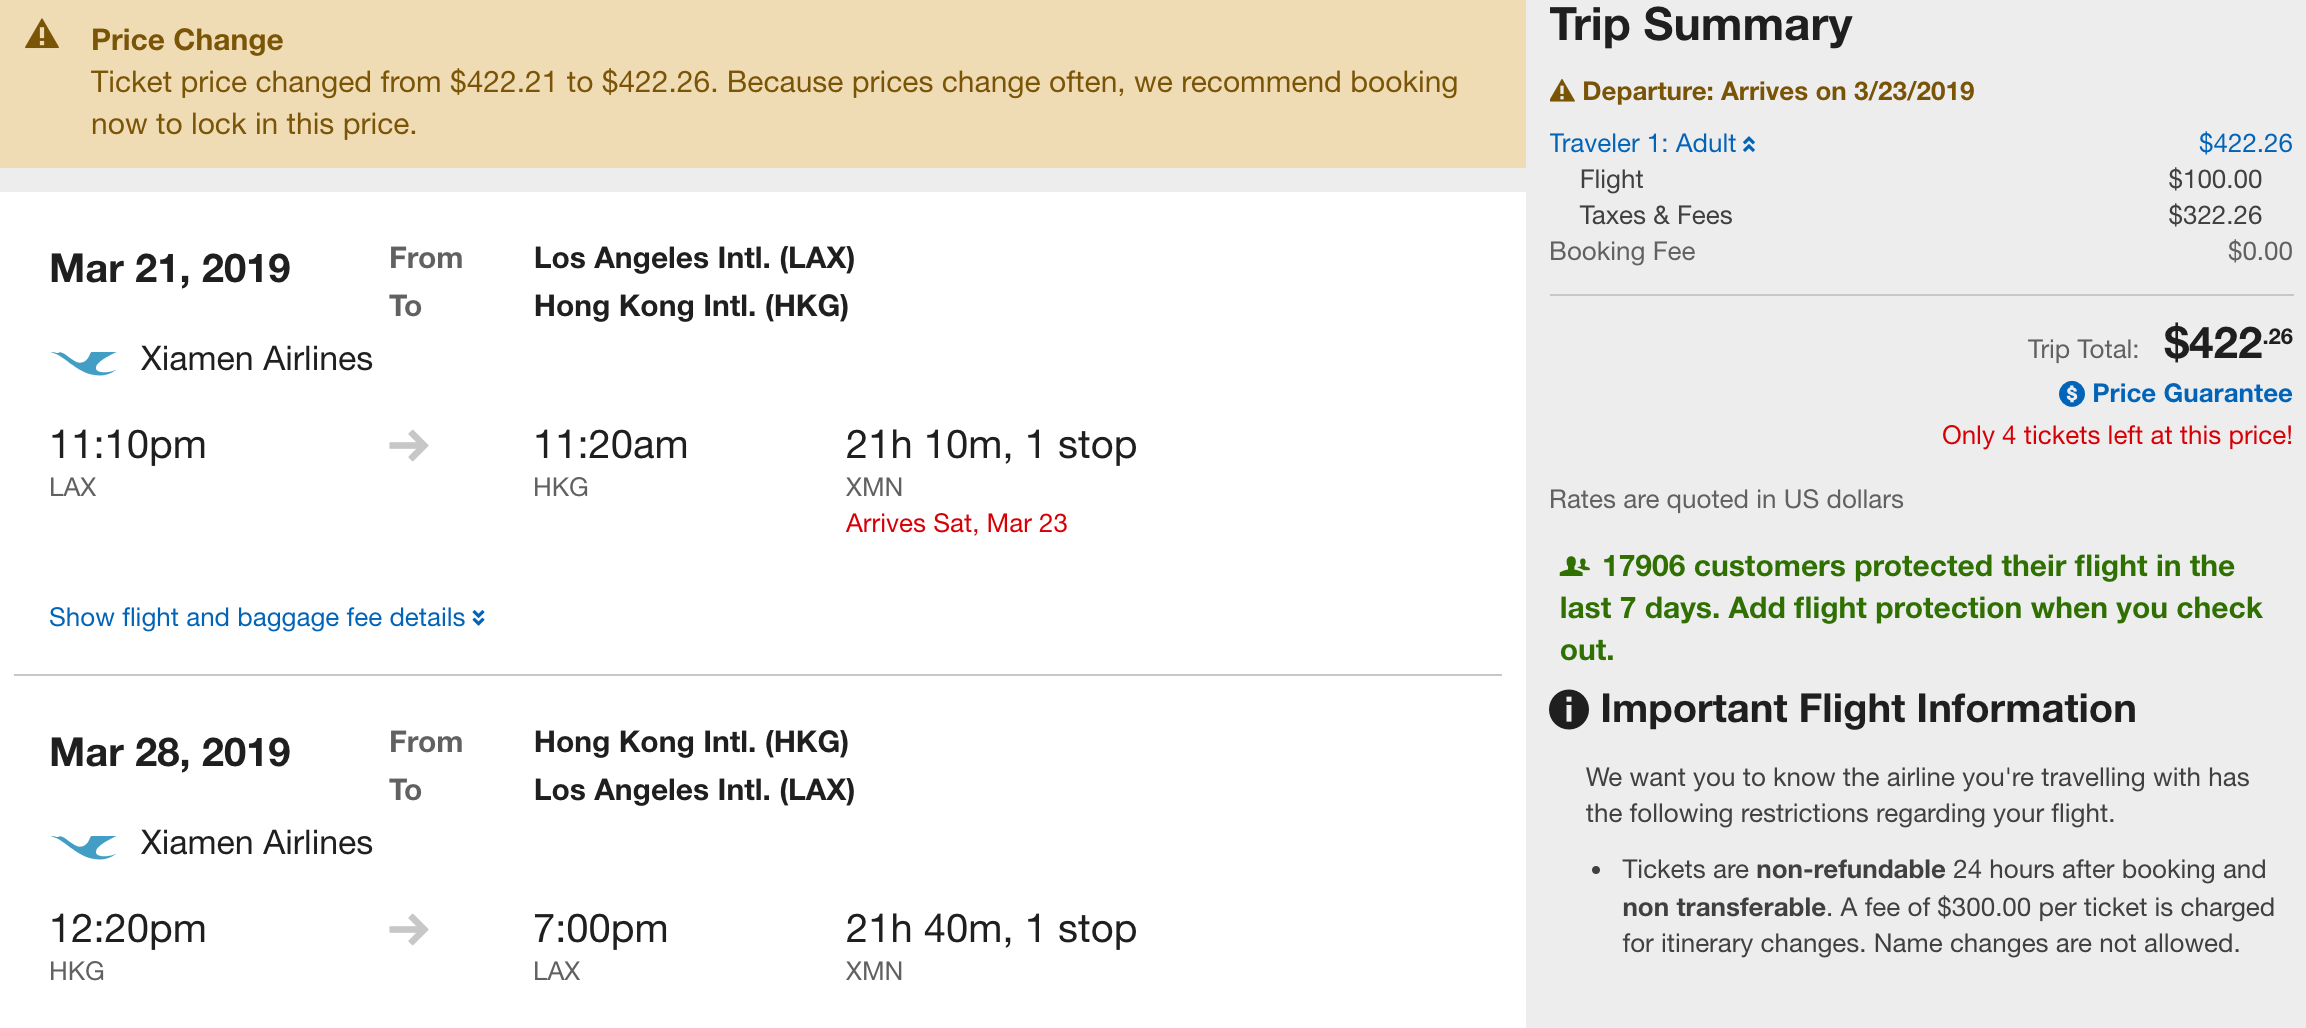Viewport: 2306px width, 1028px height.
Task: Click the arrow icon between 11:10pm and 11:20am
Action: (x=409, y=445)
